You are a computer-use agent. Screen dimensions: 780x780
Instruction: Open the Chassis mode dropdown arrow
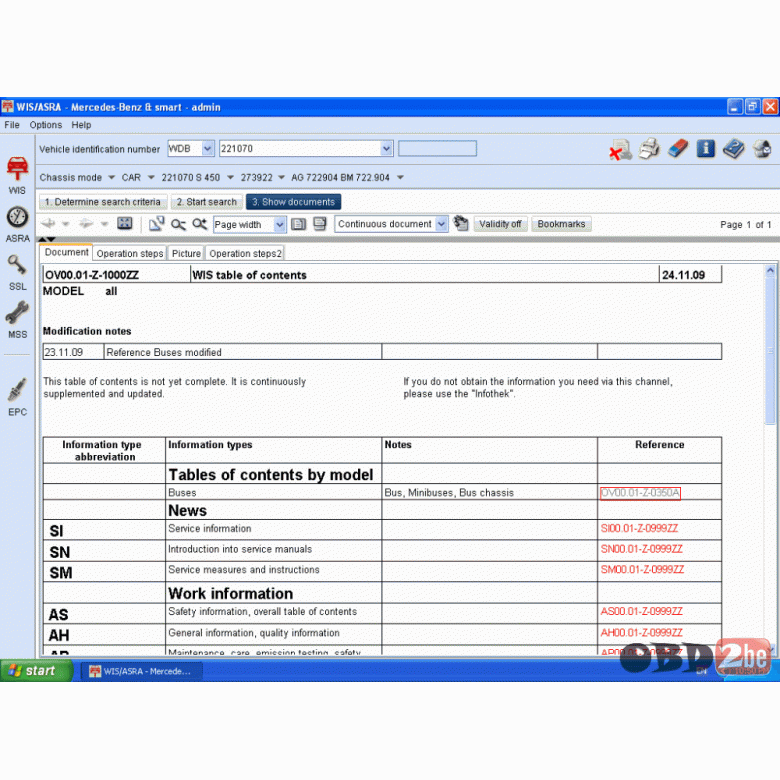[x=111, y=178]
